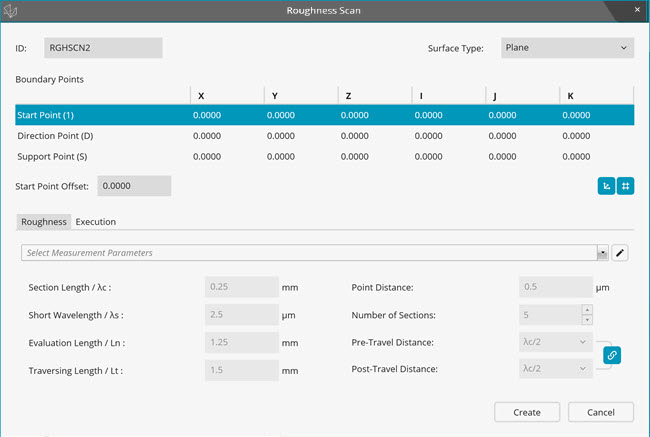This screenshot has width=650, height=437.
Task: Click the pencil edit parameters icon
Action: [x=621, y=253]
